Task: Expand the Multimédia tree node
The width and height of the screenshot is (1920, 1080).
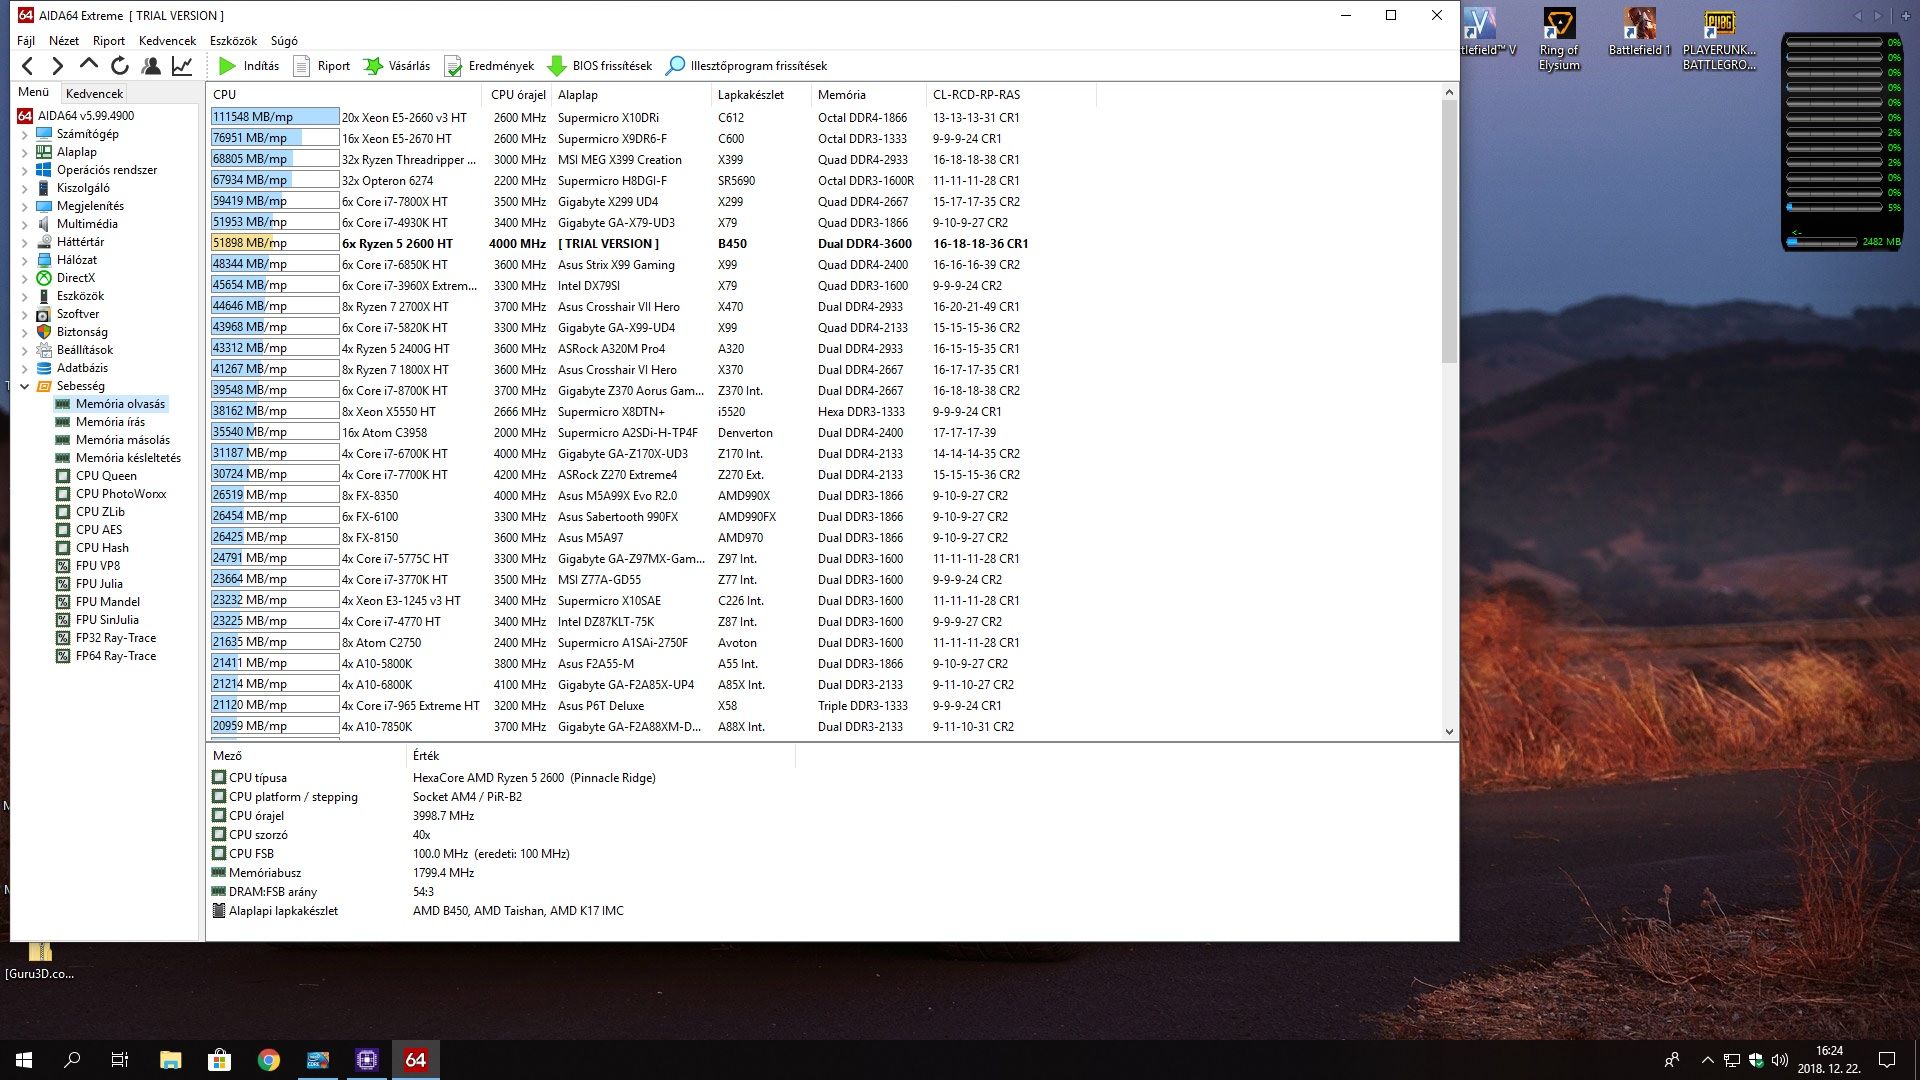Action: tap(25, 224)
